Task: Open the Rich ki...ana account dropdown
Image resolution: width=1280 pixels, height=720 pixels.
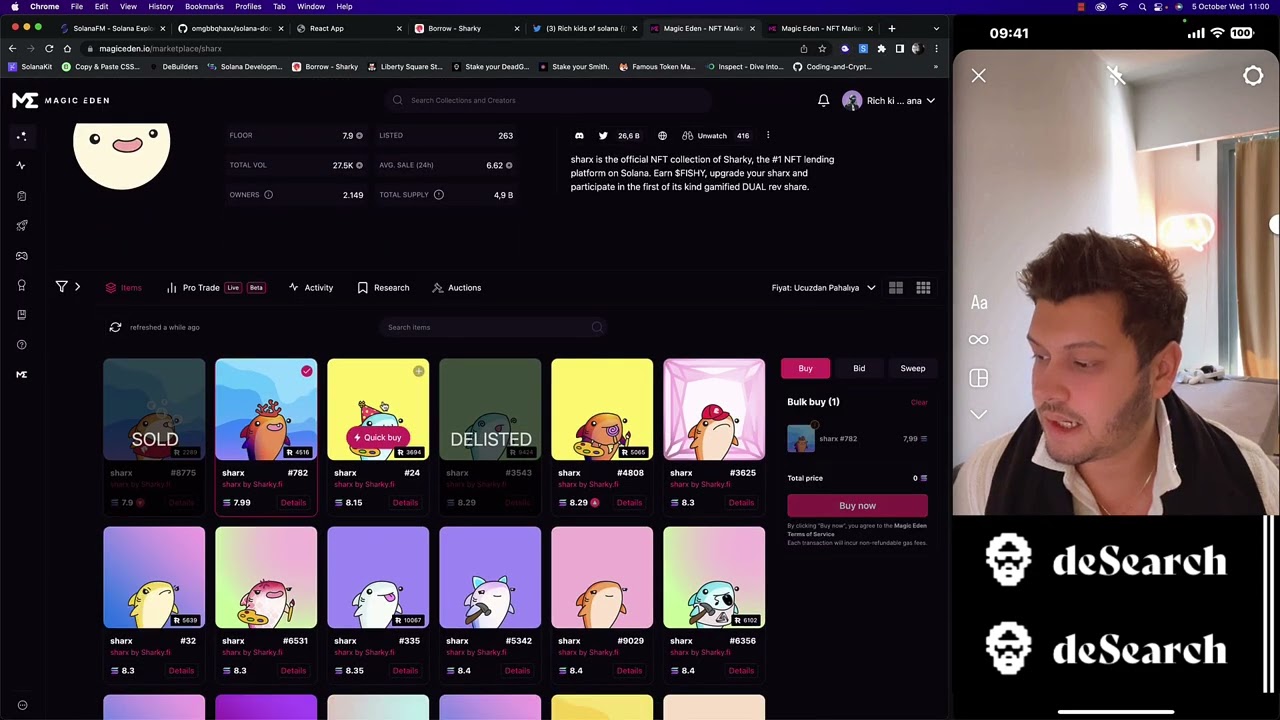Action: point(888,100)
